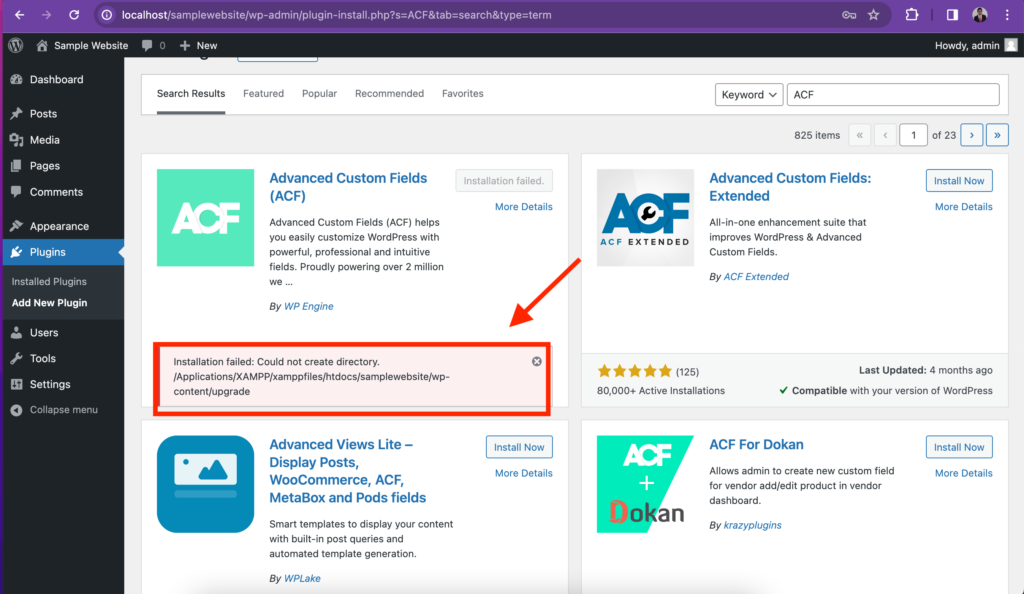Screen dimensions: 1024x594
Task: Open Comments in sidebar
Action: pos(56,192)
